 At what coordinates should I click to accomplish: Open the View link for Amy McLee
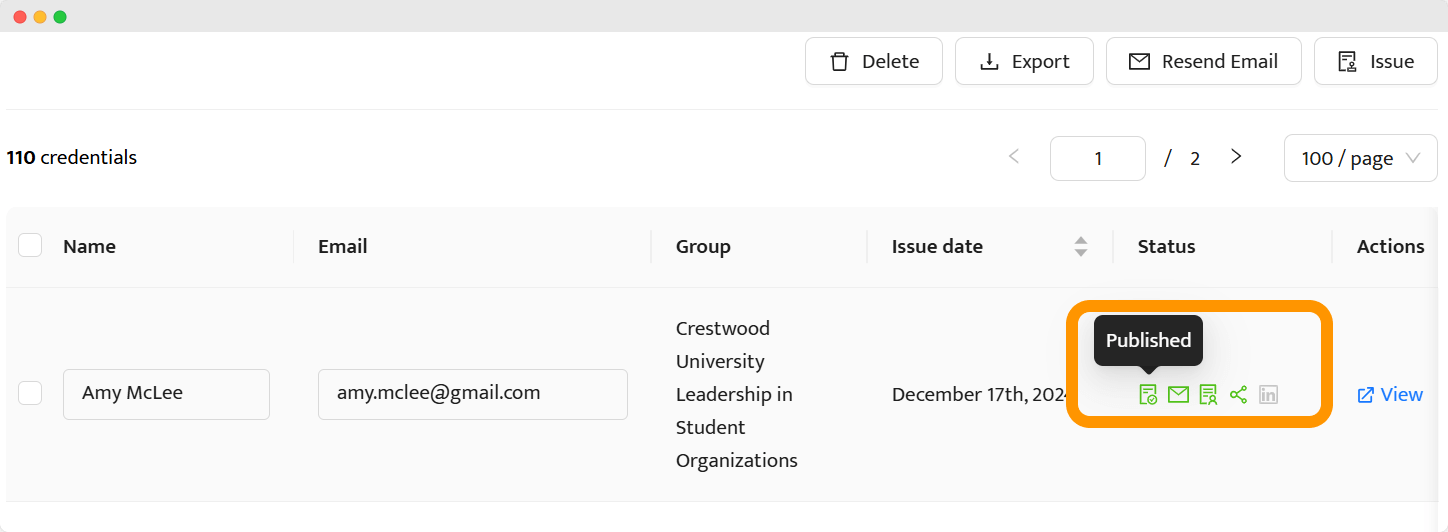[1390, 394]
